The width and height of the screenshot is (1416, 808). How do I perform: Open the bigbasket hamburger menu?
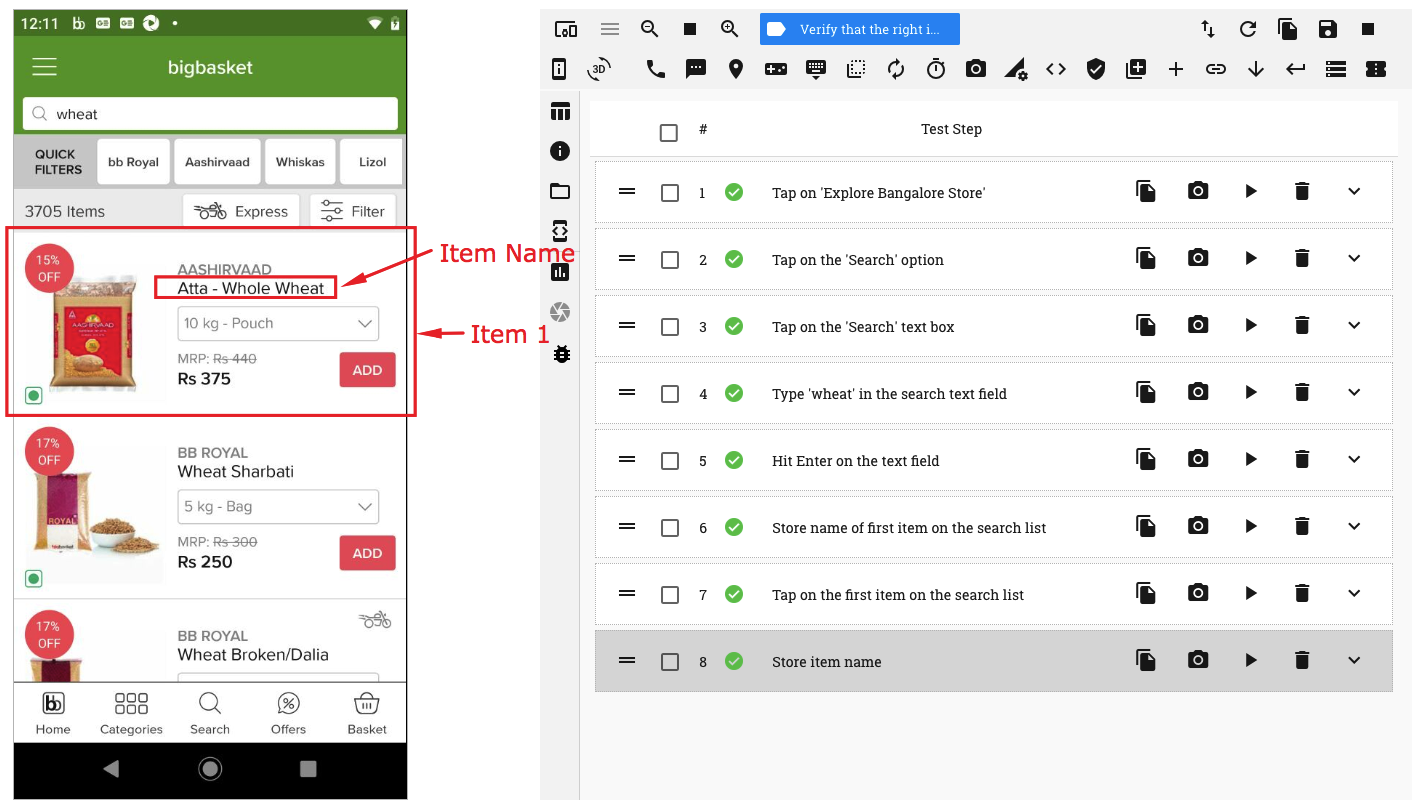coord(45,67)
